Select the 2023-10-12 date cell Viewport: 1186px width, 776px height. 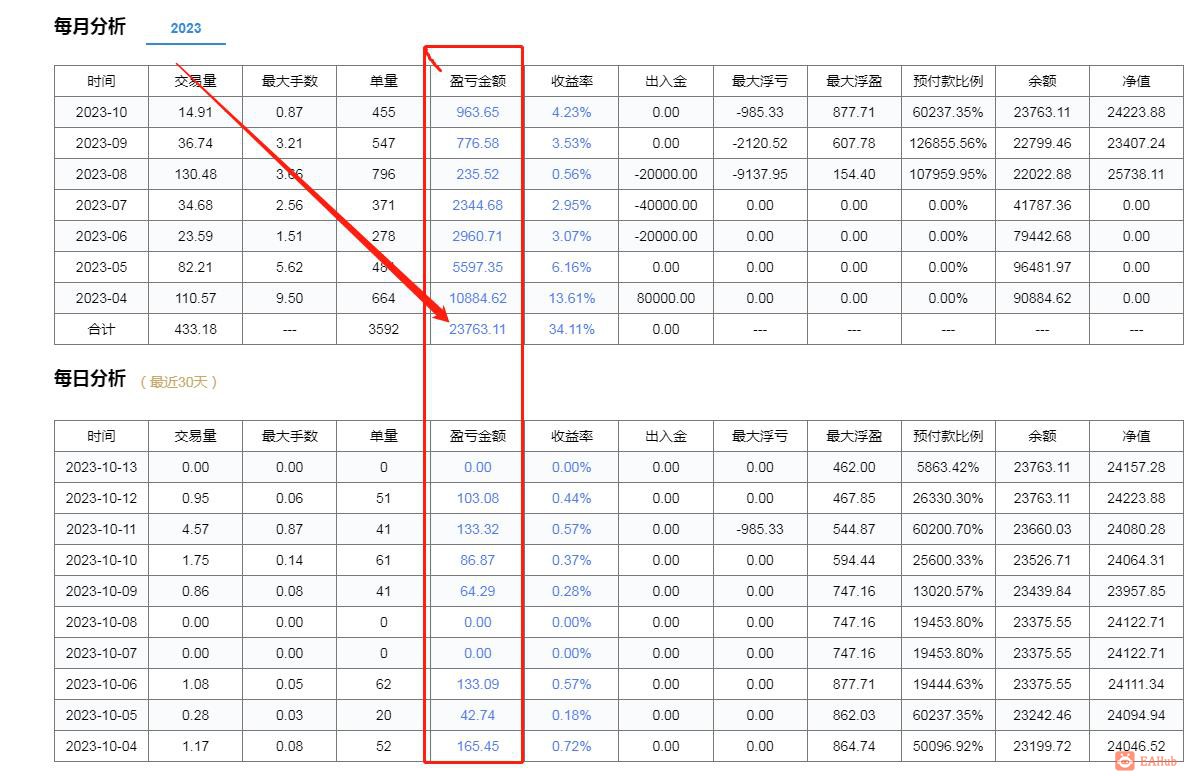click(x=101, y=498)
